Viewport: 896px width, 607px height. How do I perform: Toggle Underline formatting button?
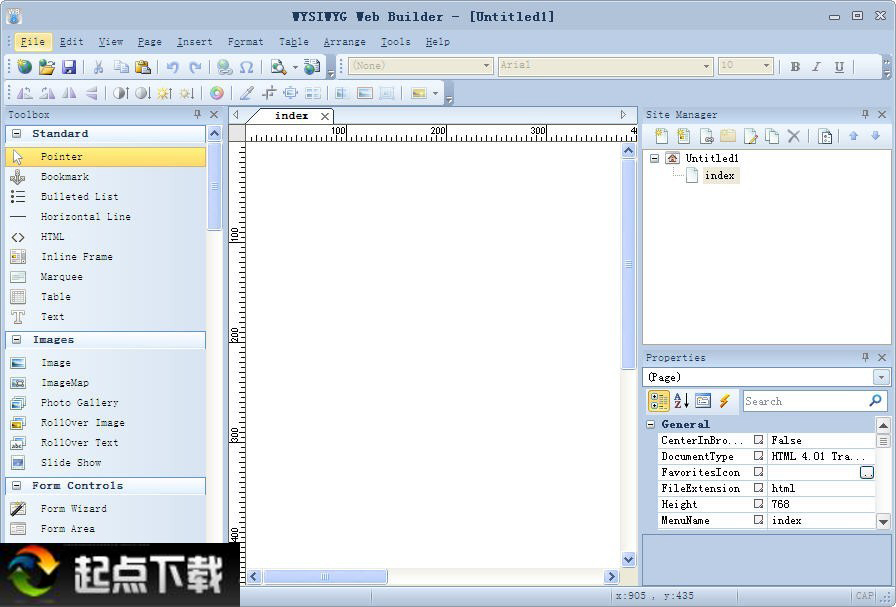(839, 66)
